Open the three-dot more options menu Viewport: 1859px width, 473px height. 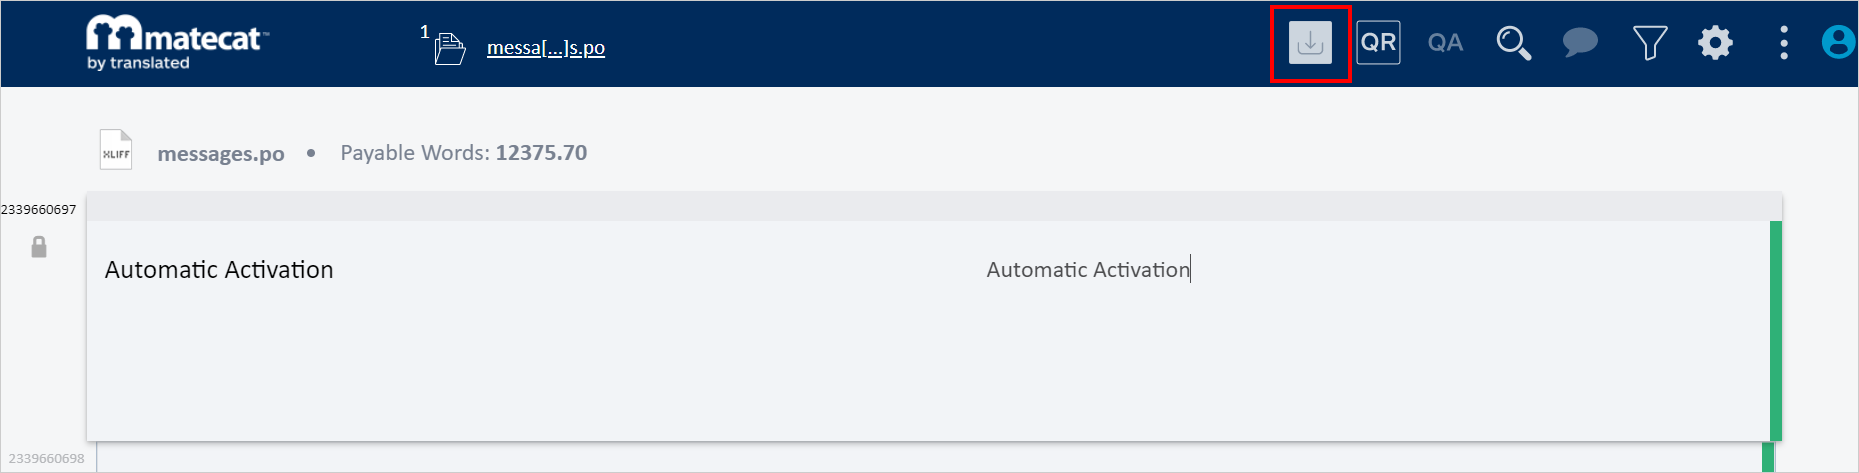(1783, 43)
